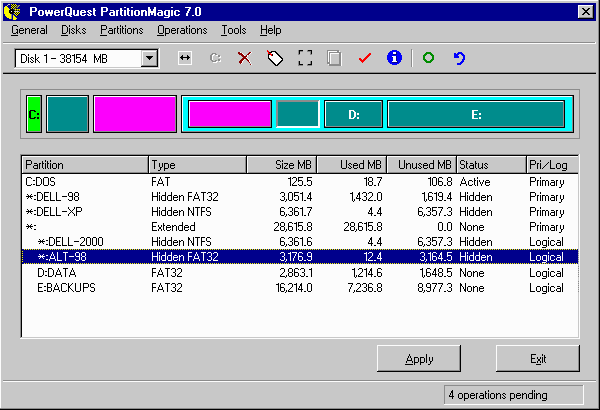Select the green C: partition block

coord(33,115)
